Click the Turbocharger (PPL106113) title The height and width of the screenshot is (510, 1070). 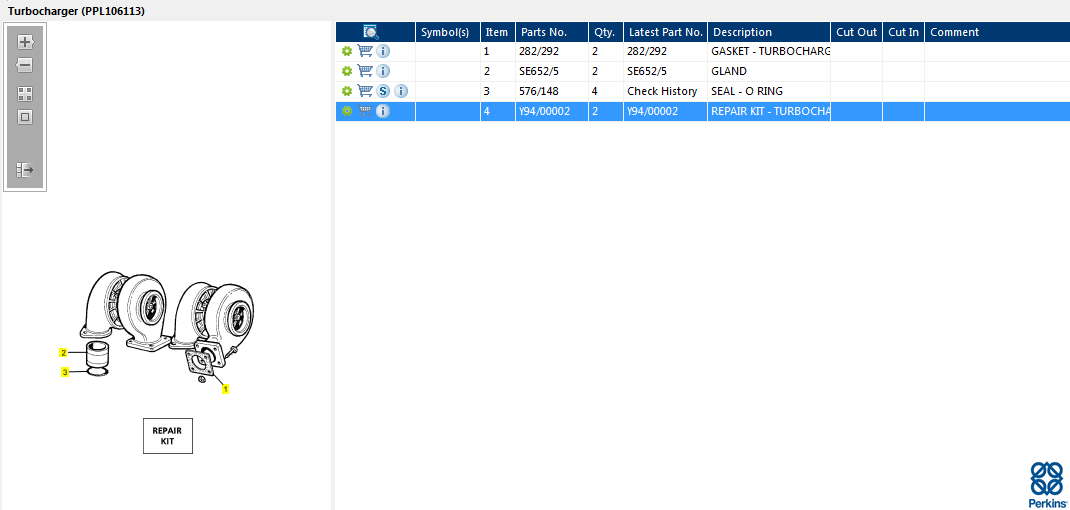76,12
